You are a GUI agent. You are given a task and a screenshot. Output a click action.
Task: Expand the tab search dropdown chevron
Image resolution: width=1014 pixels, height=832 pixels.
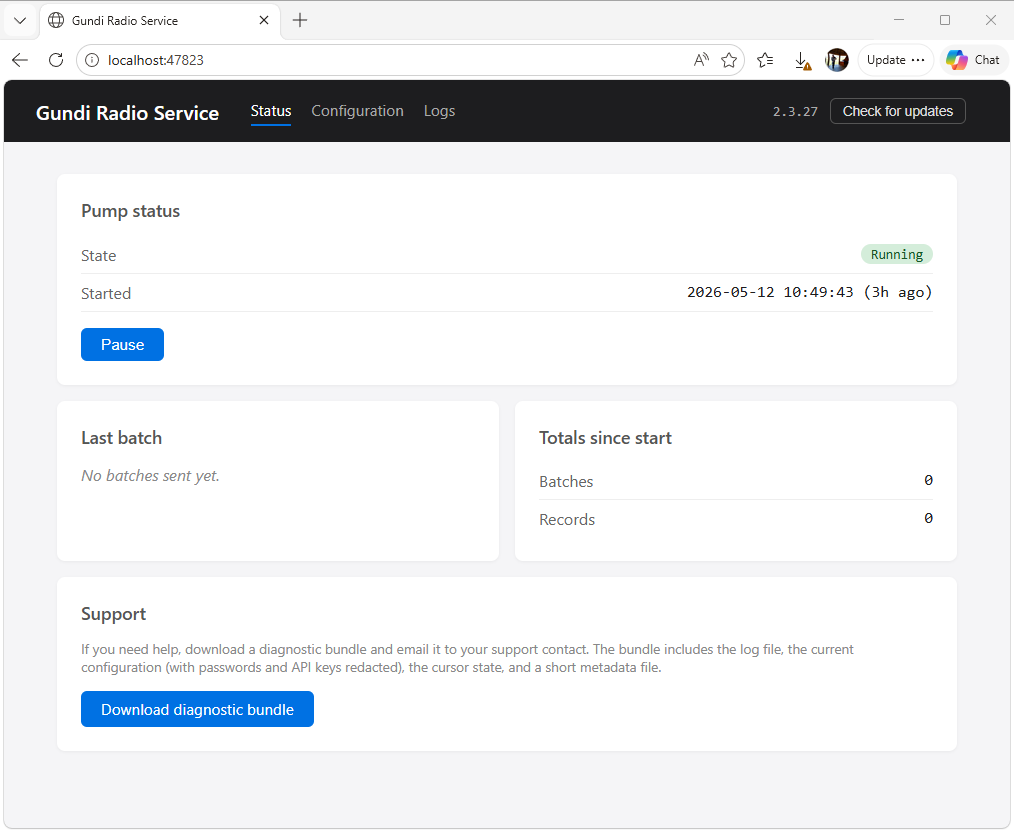(20, 20)
